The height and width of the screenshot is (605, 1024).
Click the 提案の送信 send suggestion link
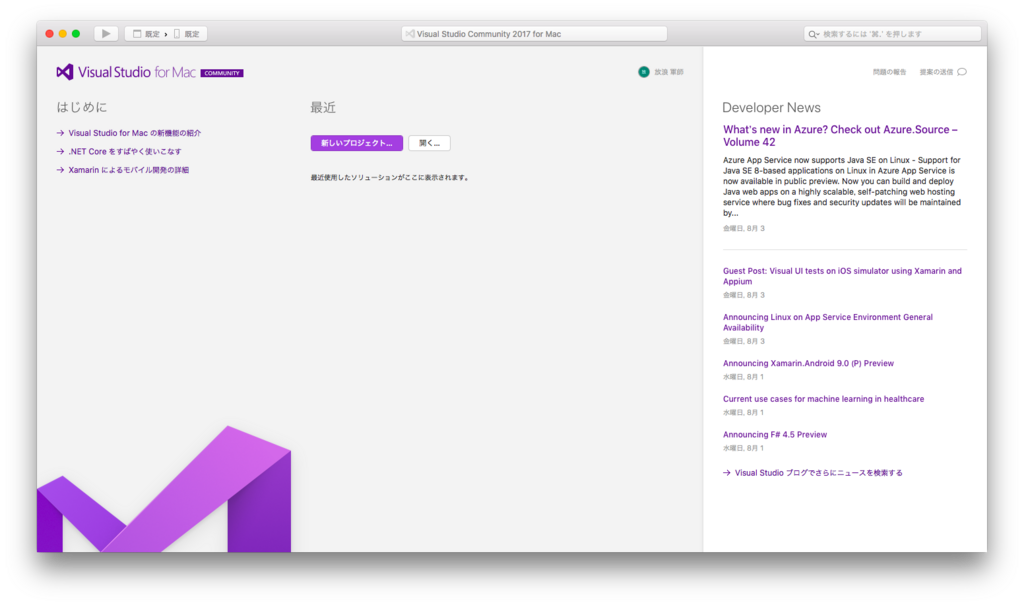pos(936,72)
